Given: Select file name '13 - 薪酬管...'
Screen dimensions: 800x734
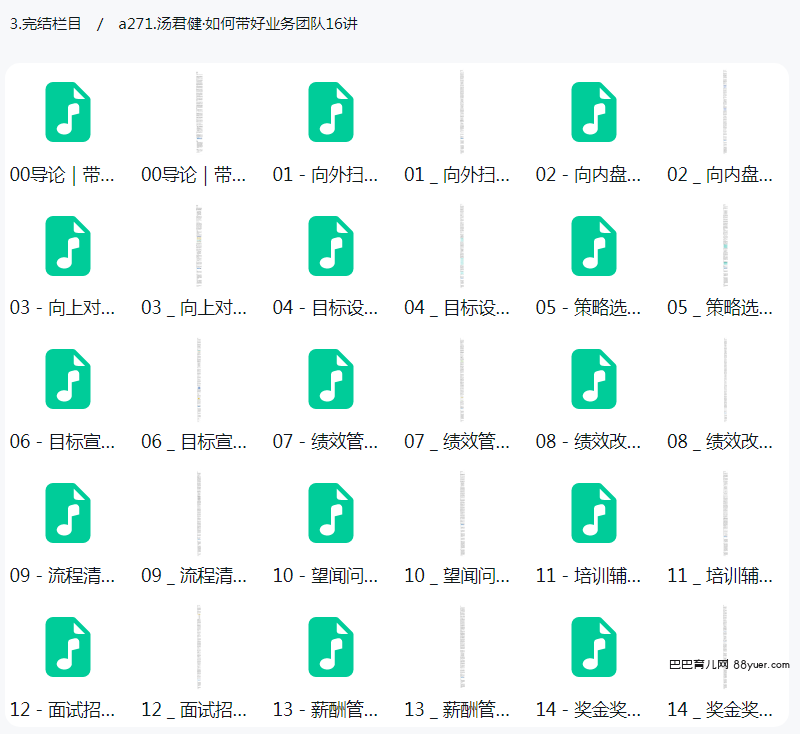Looking at the screenshot, I should (x=326, y=710).
